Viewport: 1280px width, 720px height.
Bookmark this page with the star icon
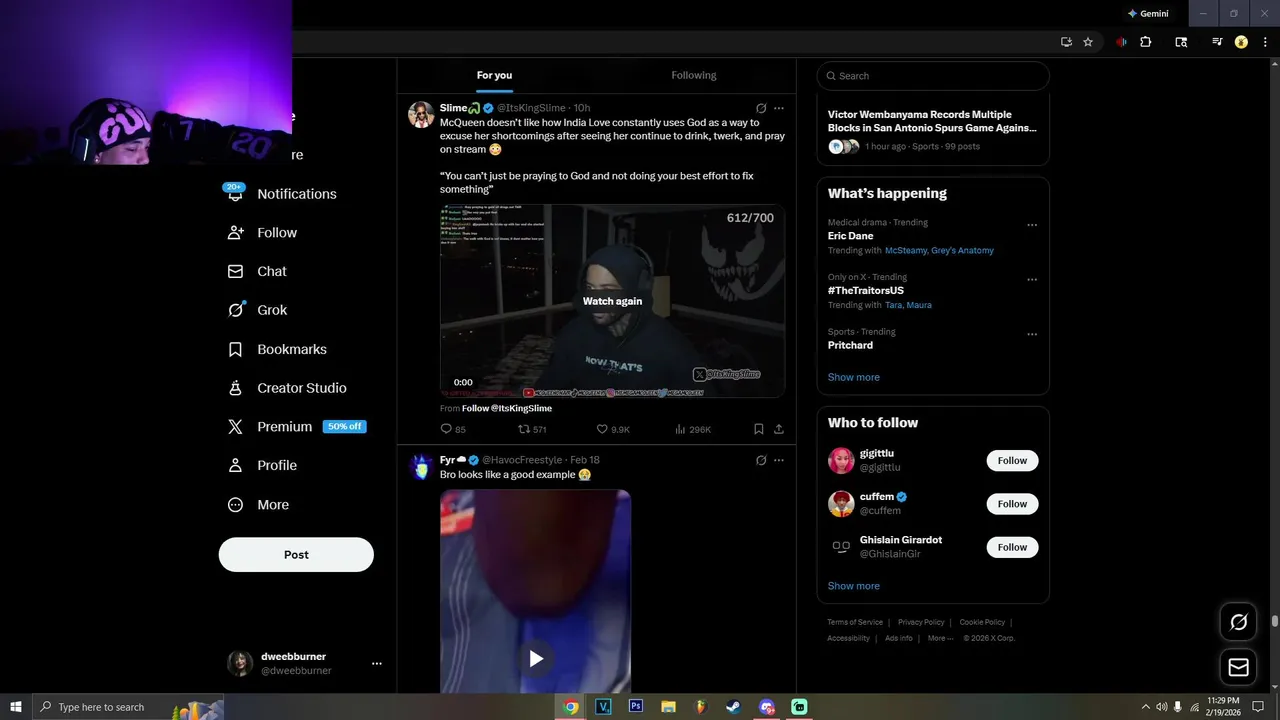point(1088,42)
